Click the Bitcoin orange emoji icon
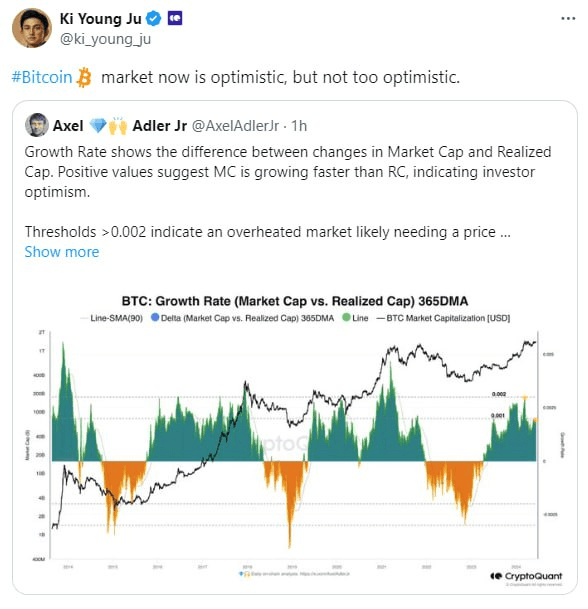Image resolution: width=588 pixels, height=609 pixels. pos(84,77)
